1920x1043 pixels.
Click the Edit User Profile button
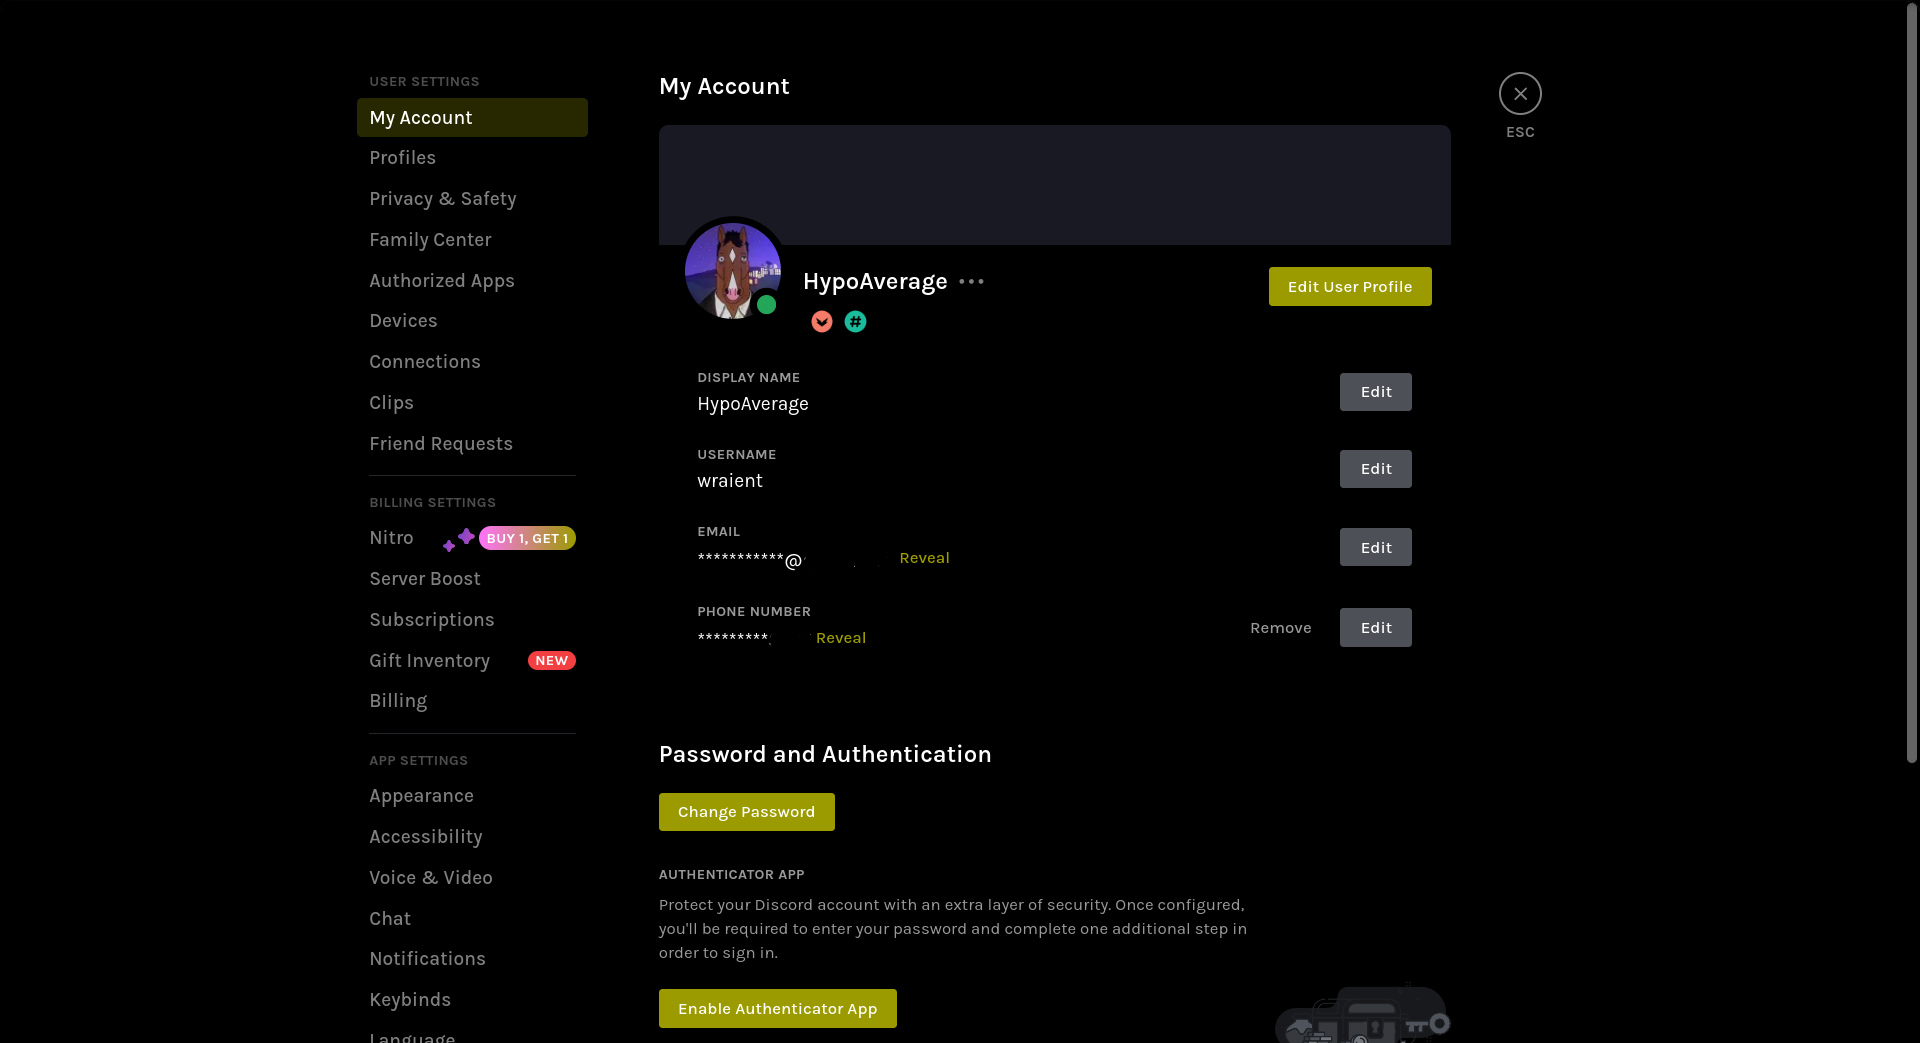pos(1350,287)
